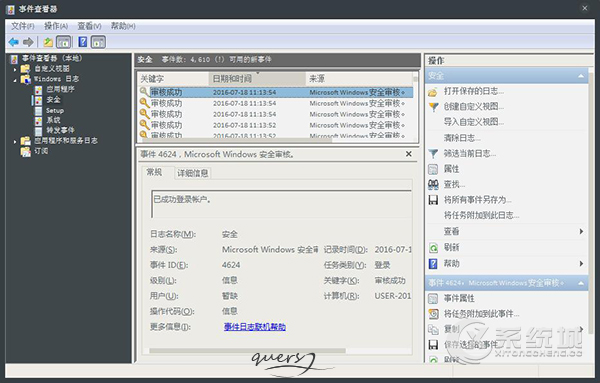Click the preview pane horizontal scrollbar
Screen dimensions: 600x383
click(247, 350)
